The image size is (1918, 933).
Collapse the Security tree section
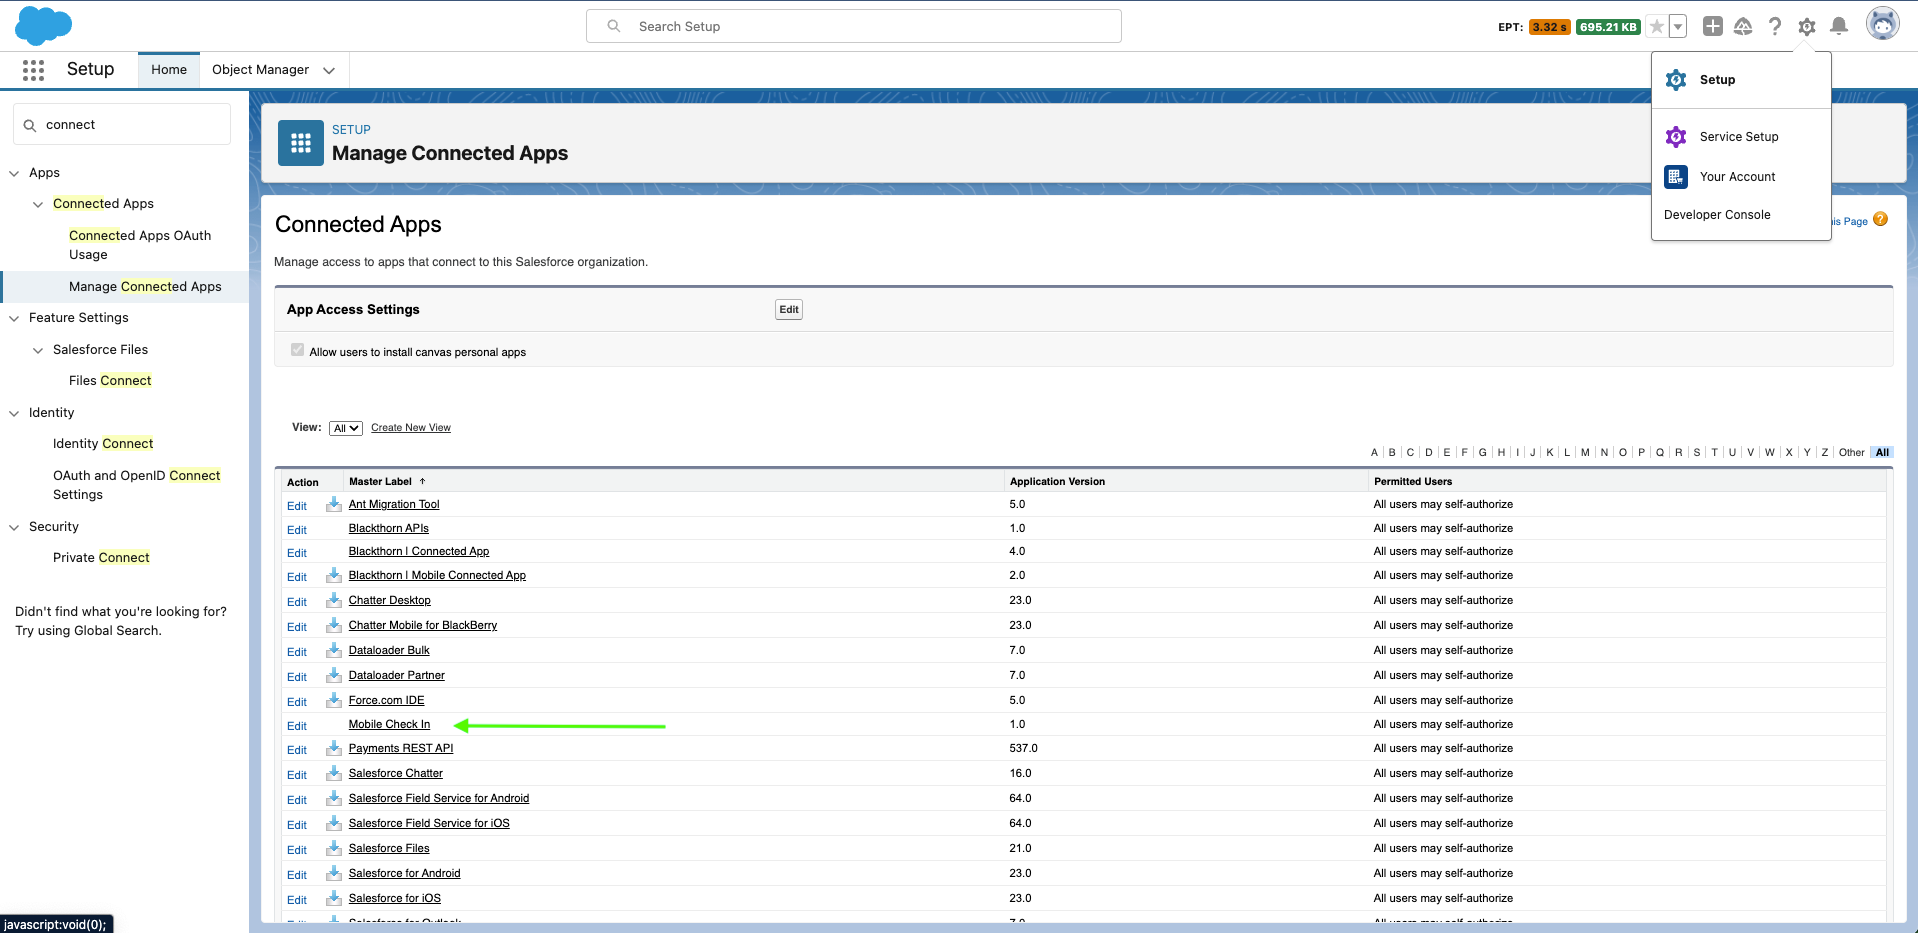point(14,527)
